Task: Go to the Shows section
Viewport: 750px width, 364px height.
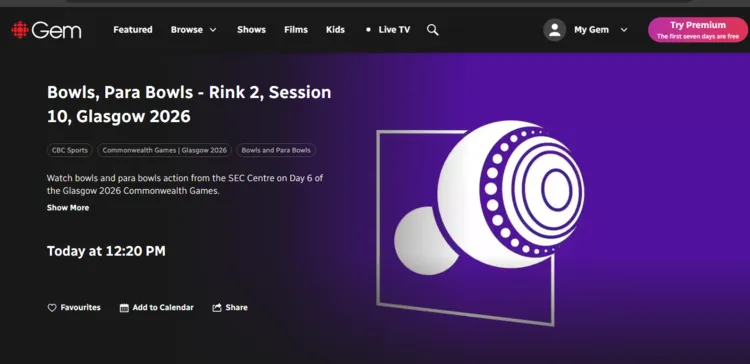Action: tap(251, 30)
